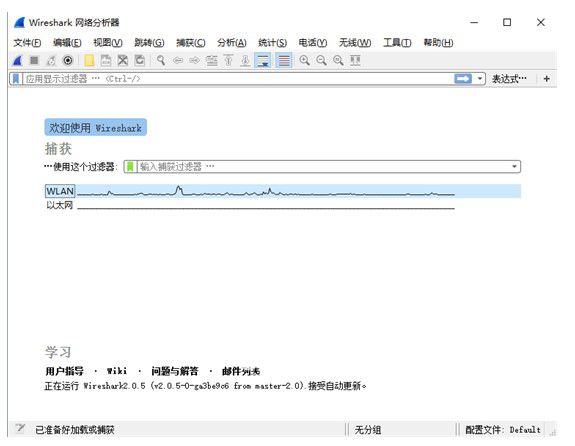Open capture options gear icon

click(68, 61)
